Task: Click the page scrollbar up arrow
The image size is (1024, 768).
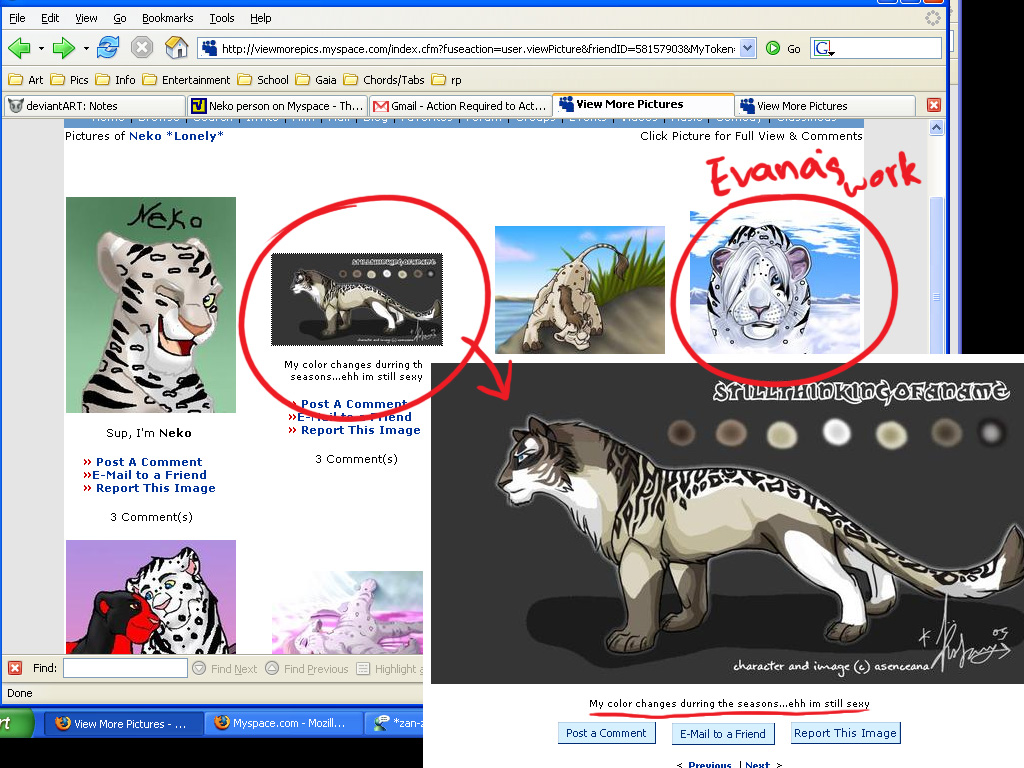Action: tap(936, 127)
